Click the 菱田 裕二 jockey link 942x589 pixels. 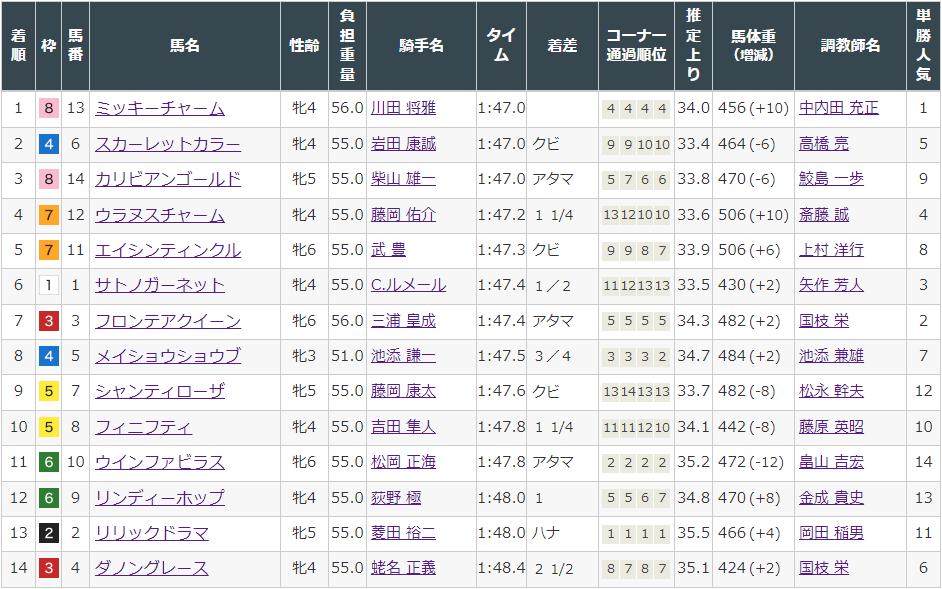(x=403, y=533)
